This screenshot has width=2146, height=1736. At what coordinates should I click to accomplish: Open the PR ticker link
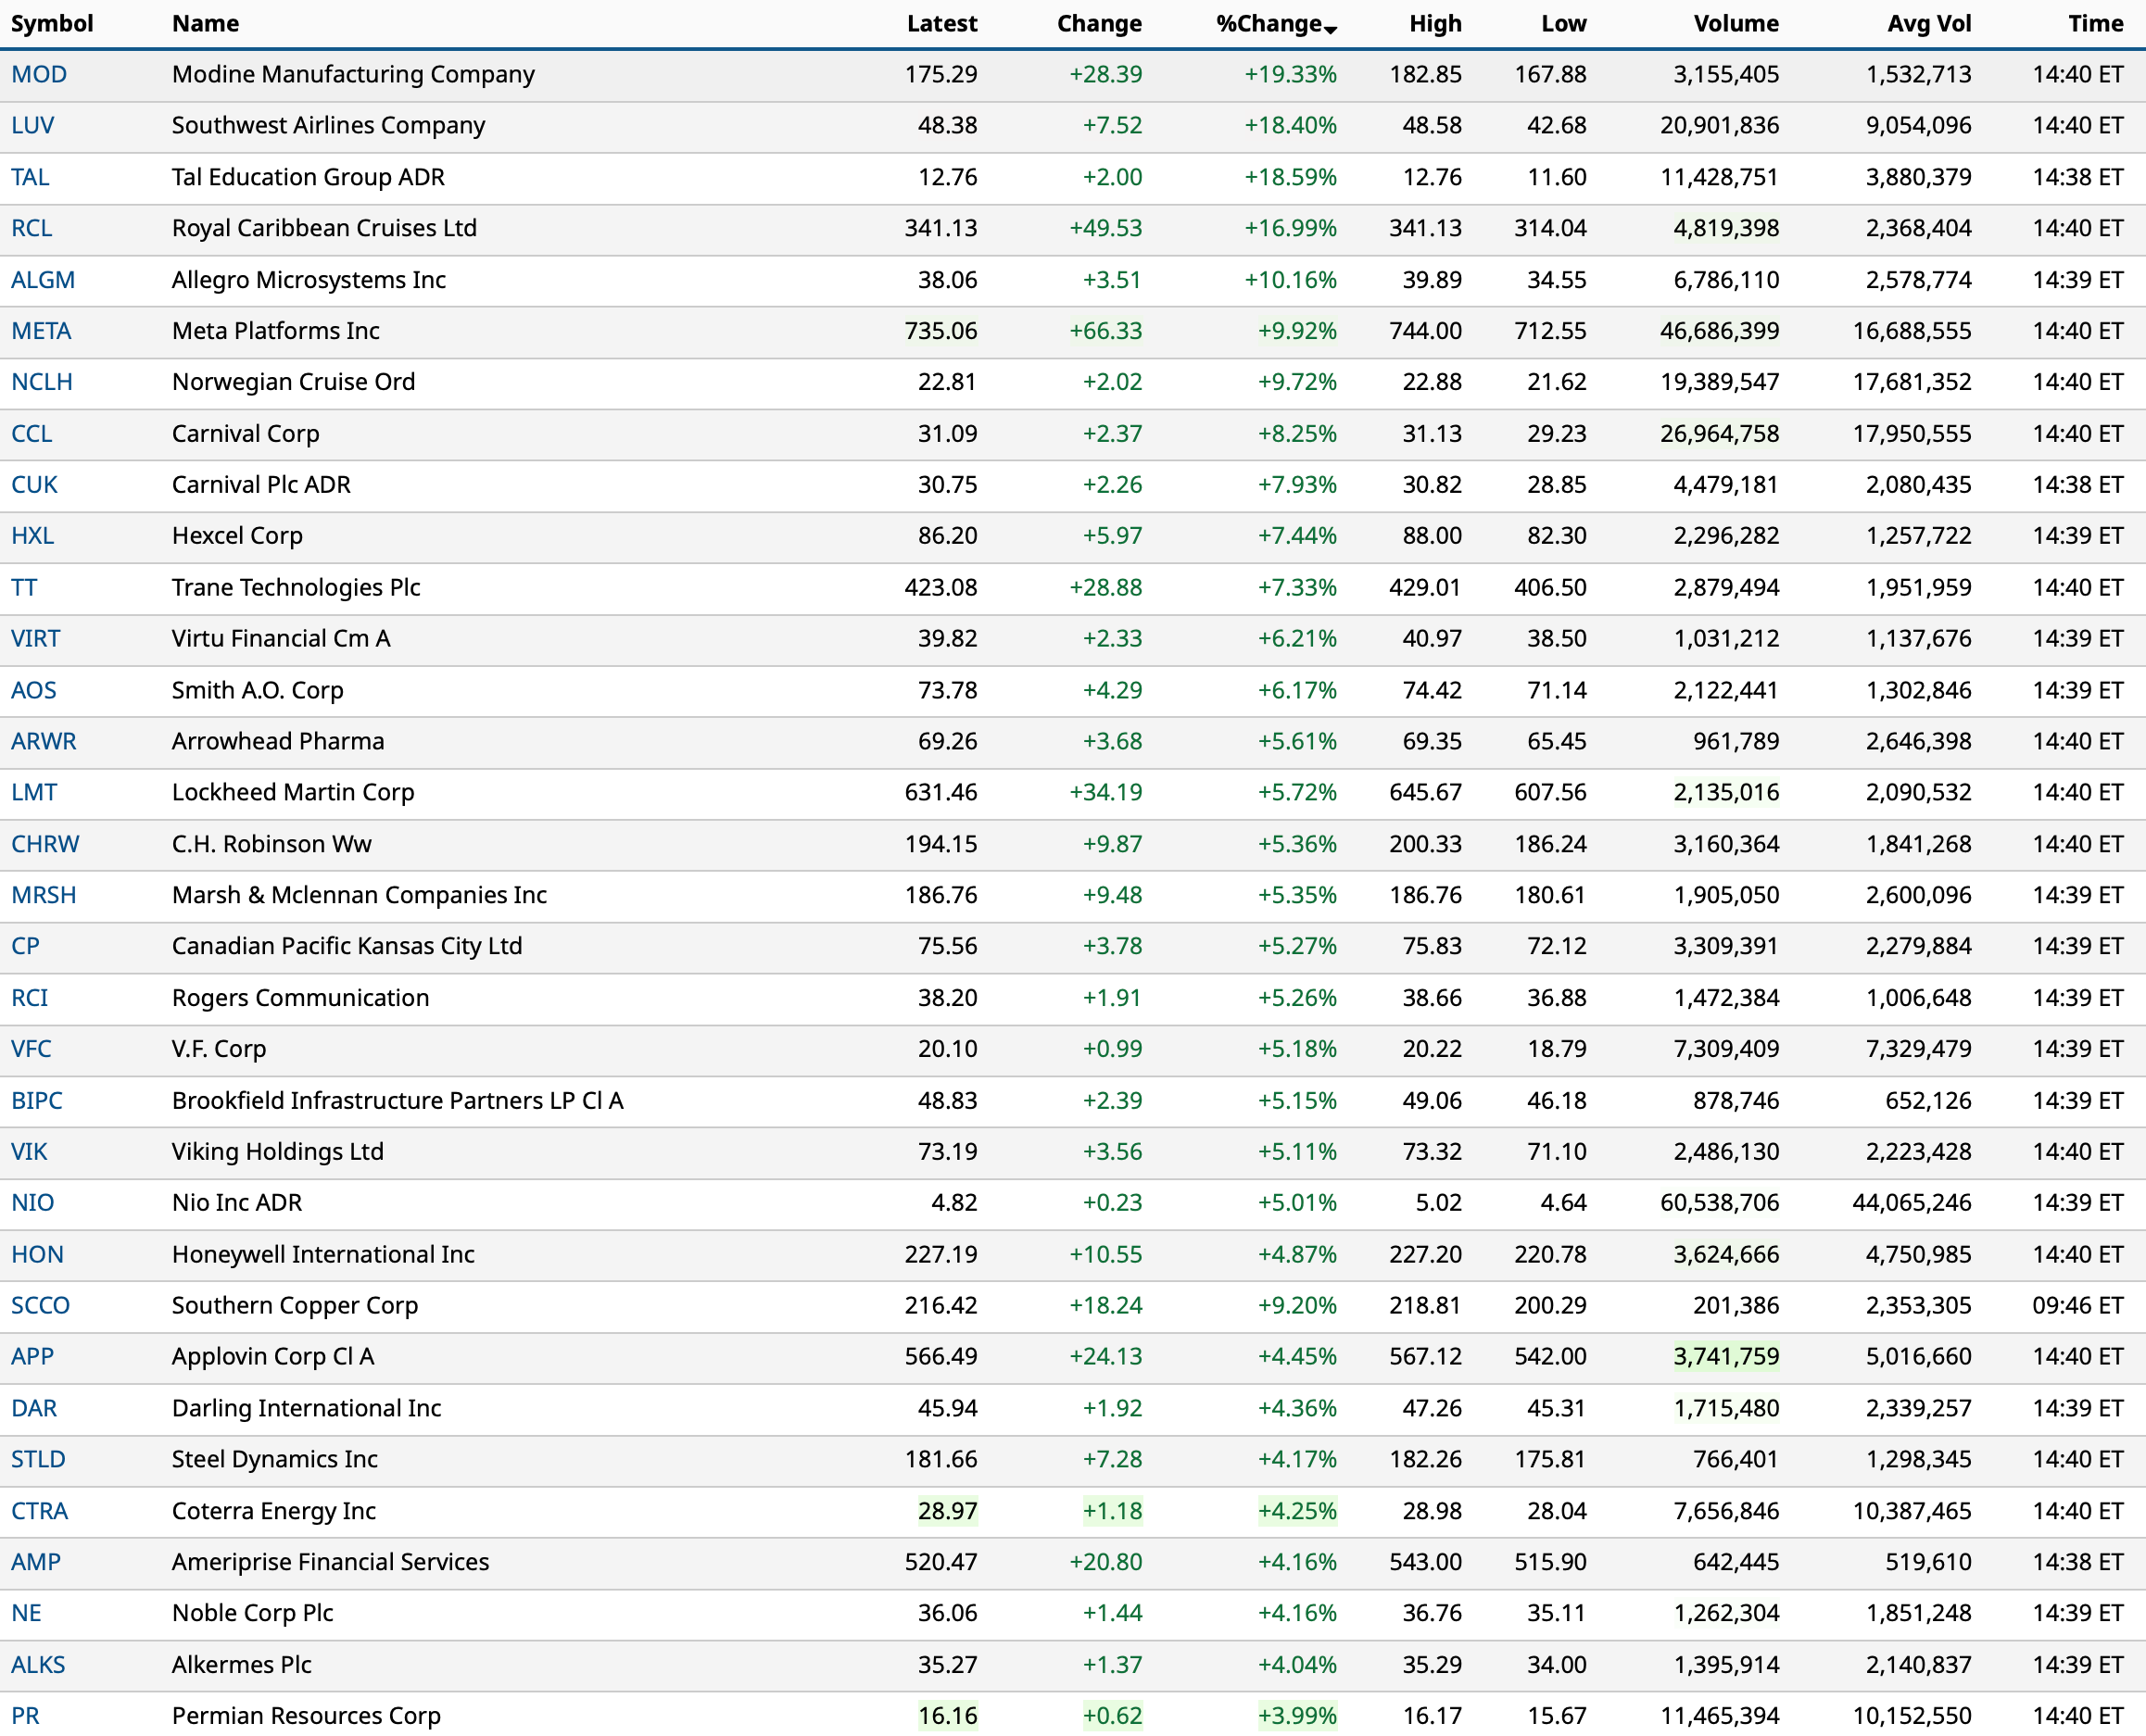pos(26,1715)
